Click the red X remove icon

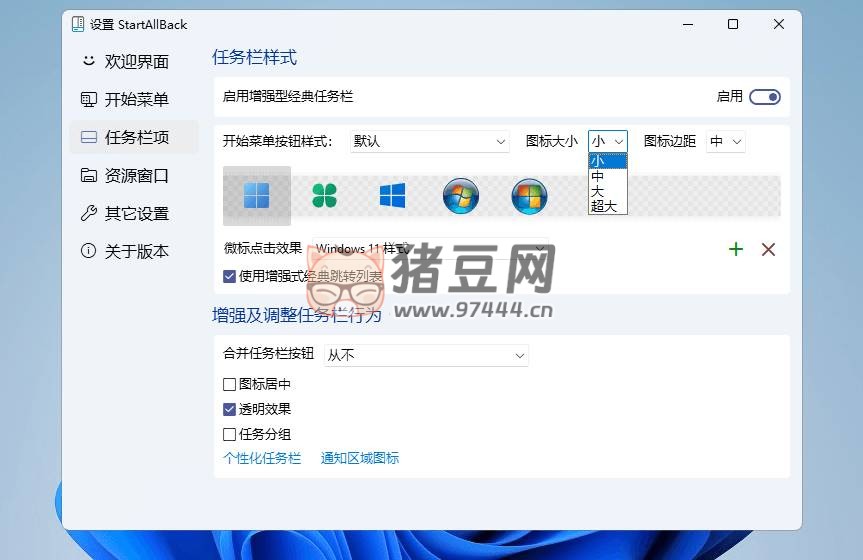pos(768,249)
